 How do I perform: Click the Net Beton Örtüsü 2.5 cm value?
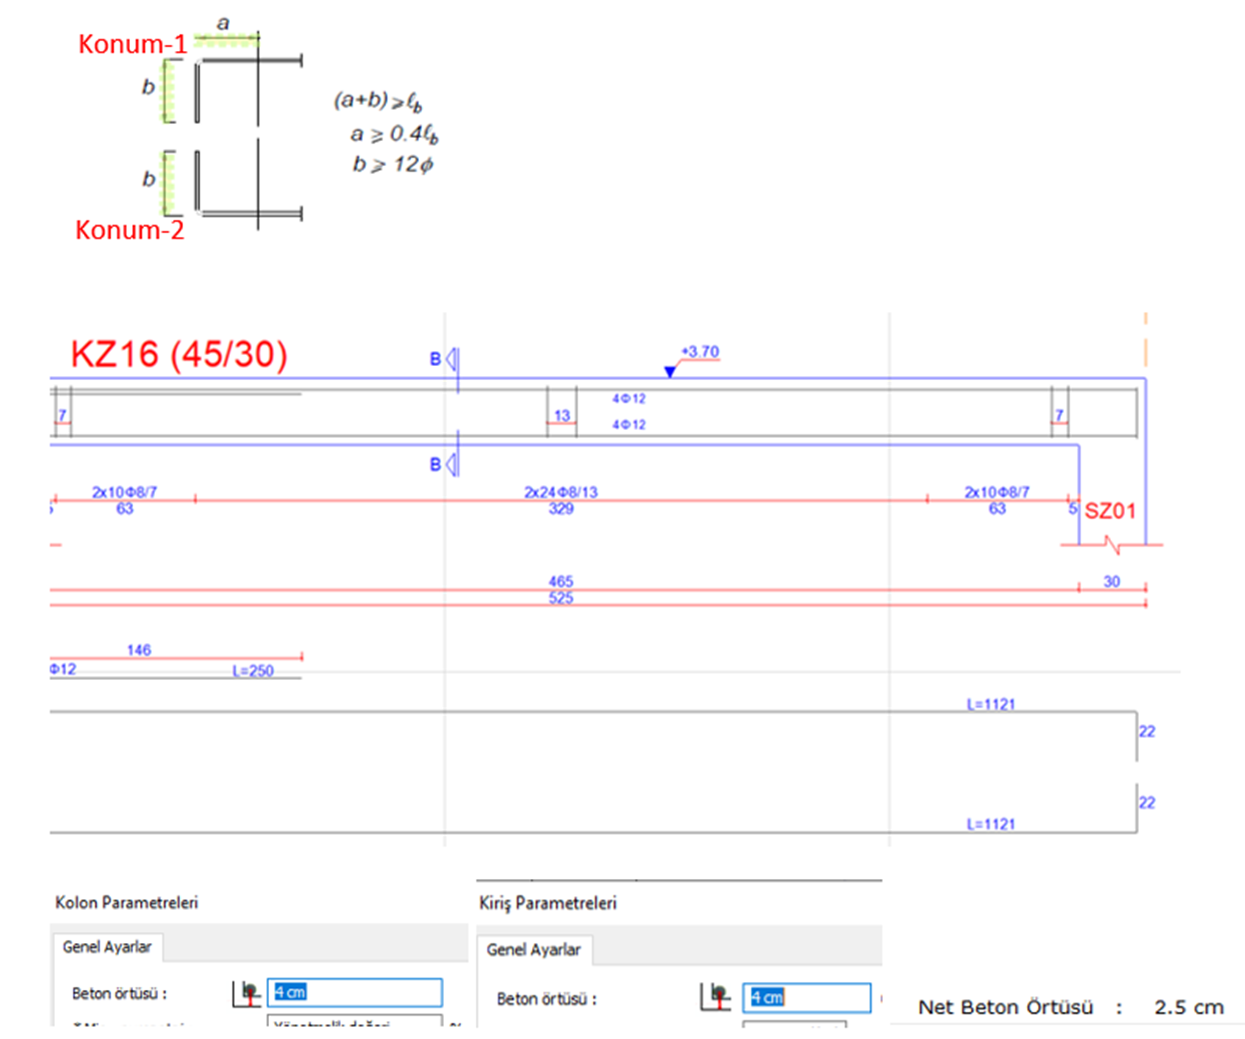pos(1188,1007)
